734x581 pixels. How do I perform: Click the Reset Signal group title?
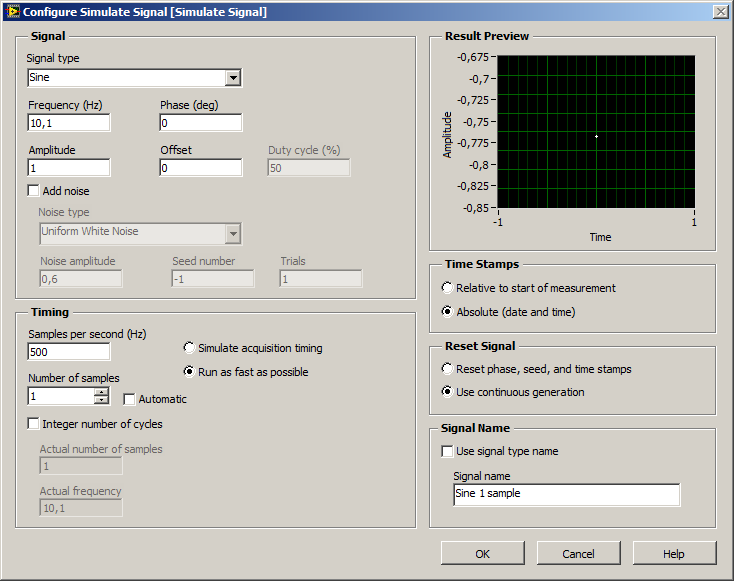coord(480,346)
